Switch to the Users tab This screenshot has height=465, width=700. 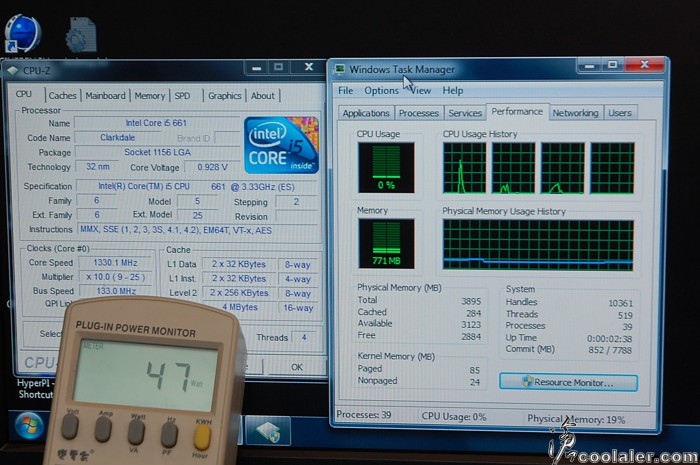(620, 113)
